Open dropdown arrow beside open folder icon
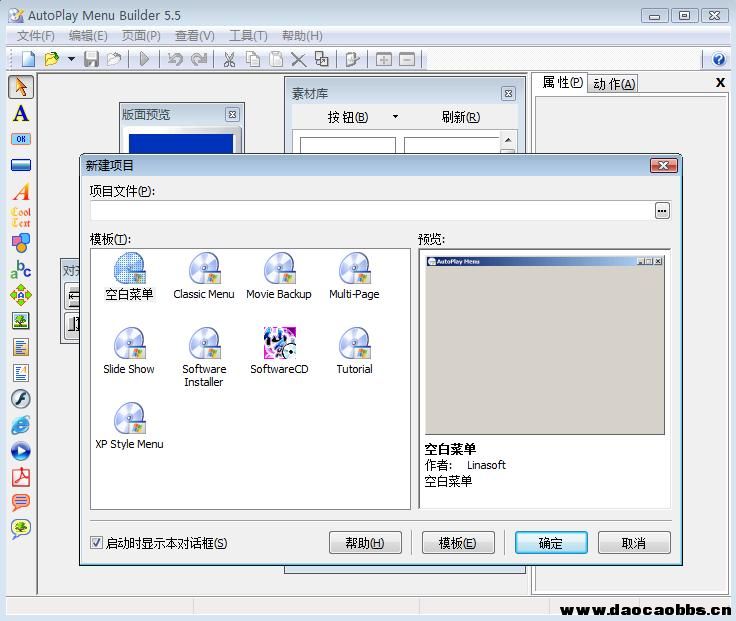Screen dimensions: 736x621 (71, 60)
